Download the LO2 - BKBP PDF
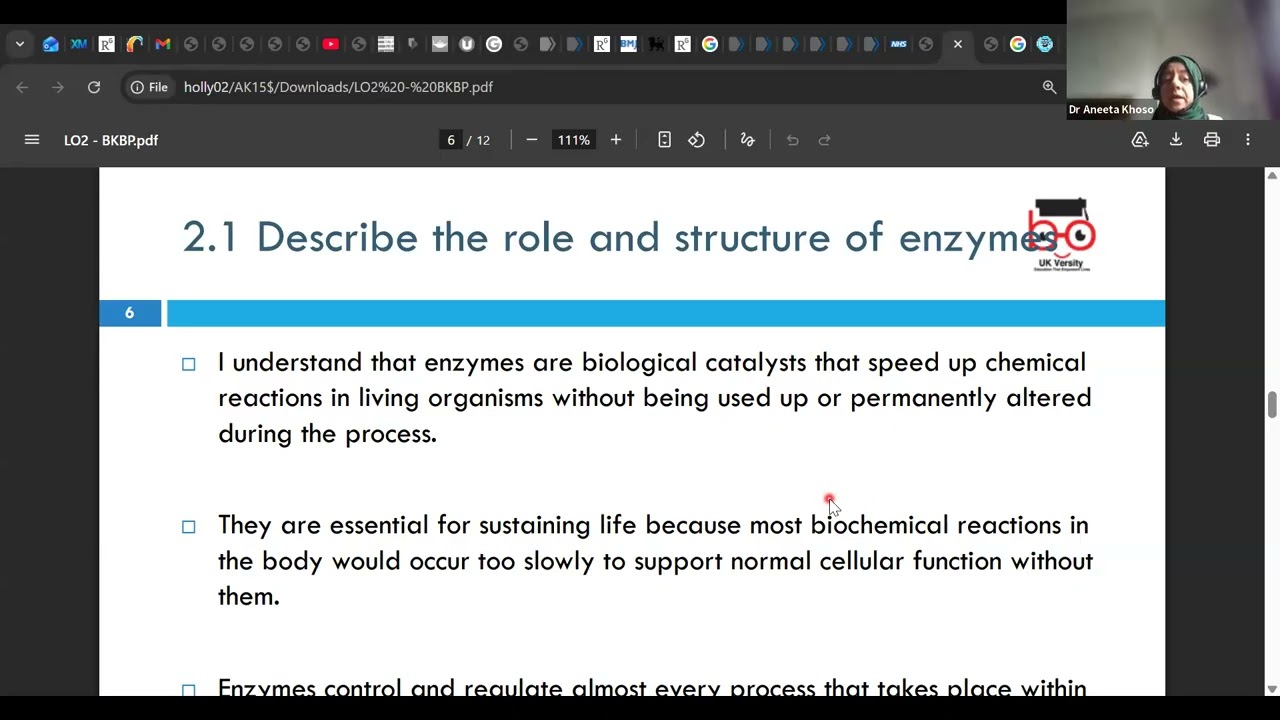The height and width of the screenshot is (720, 1280). tap(1176, 140)
